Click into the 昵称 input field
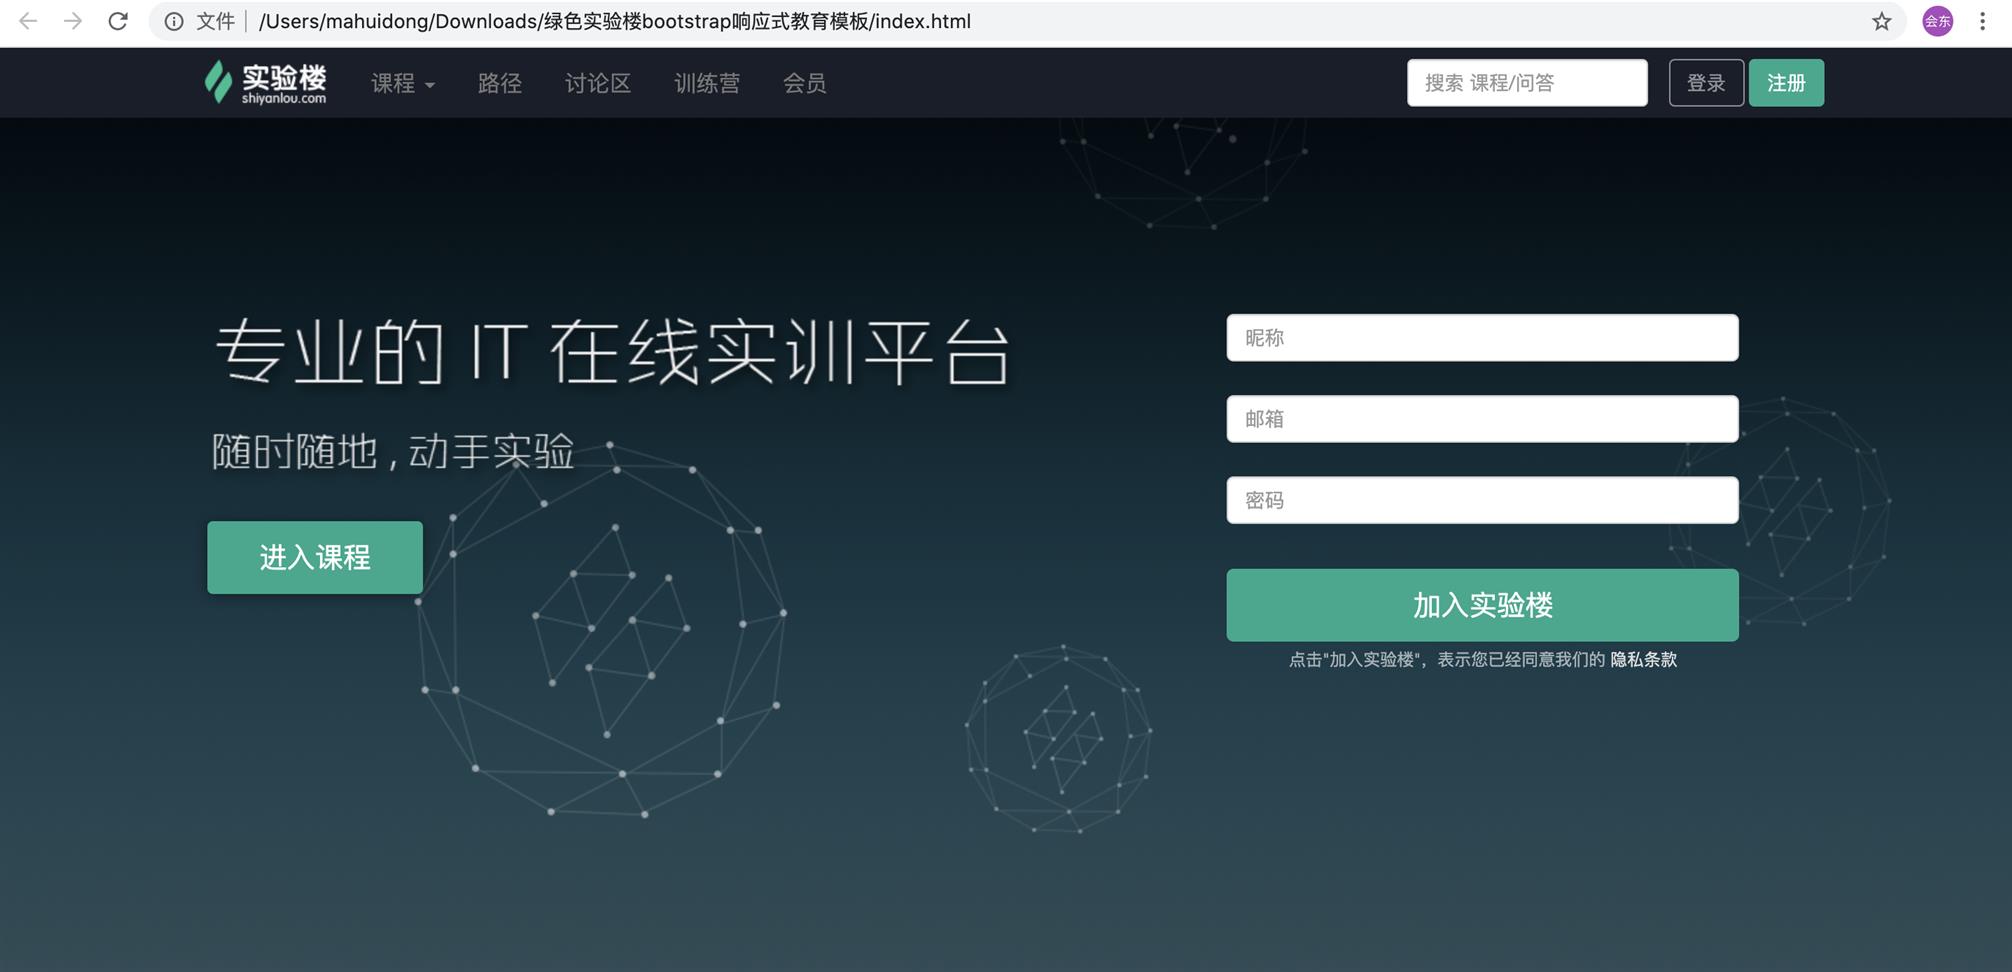The width and height of the screenshot is (2012, 972). pos(1482,338)
